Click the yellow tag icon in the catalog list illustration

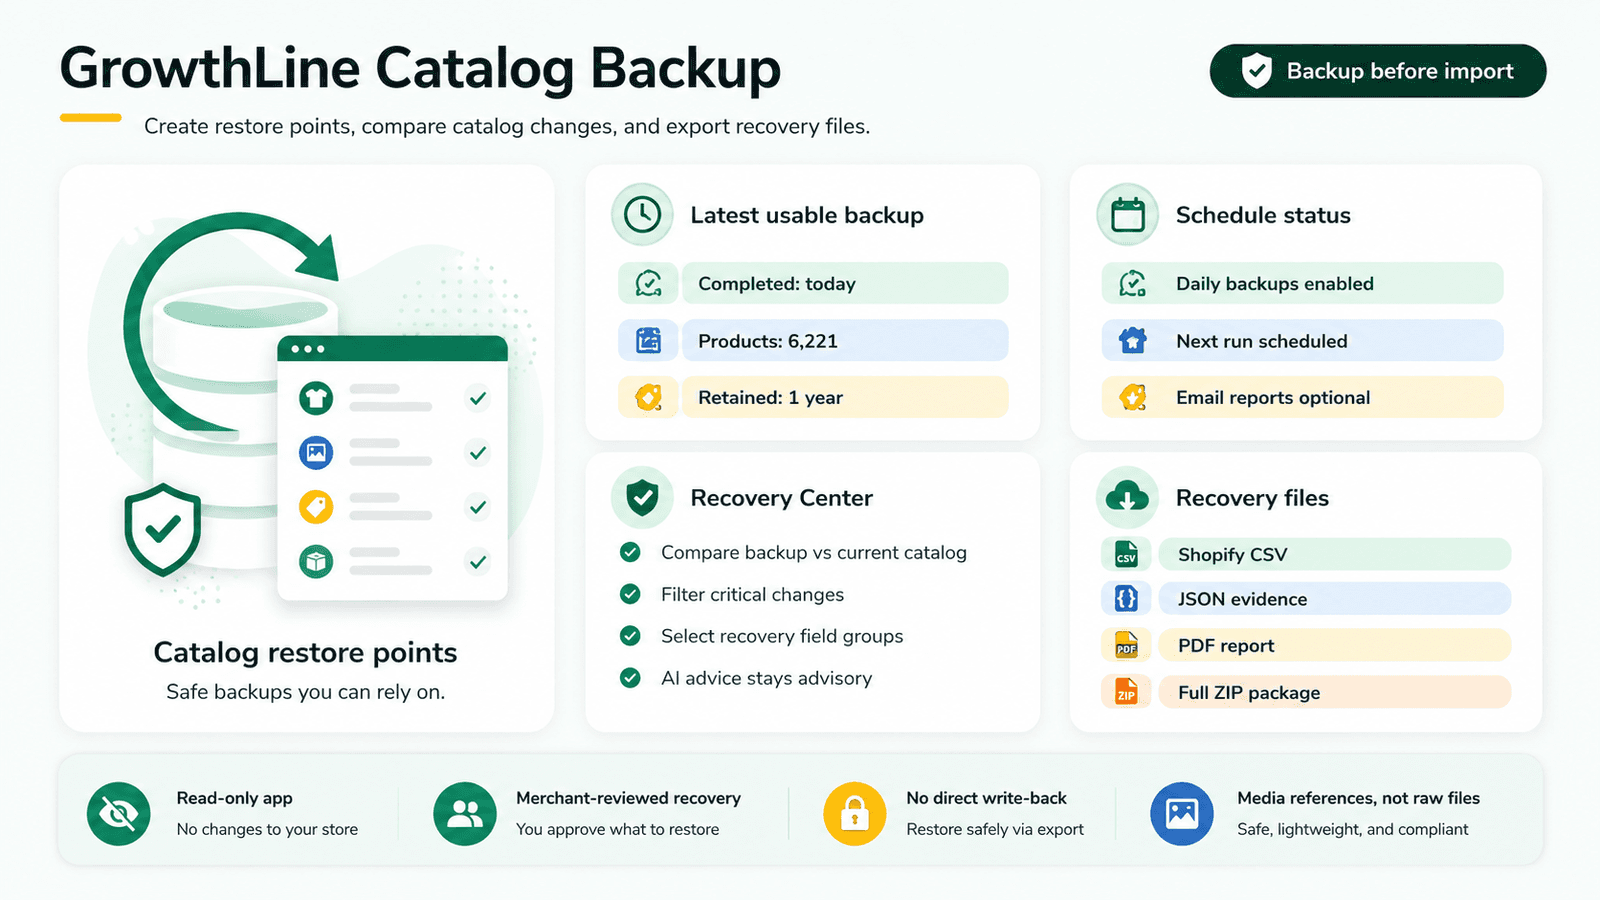click(316, 507)
